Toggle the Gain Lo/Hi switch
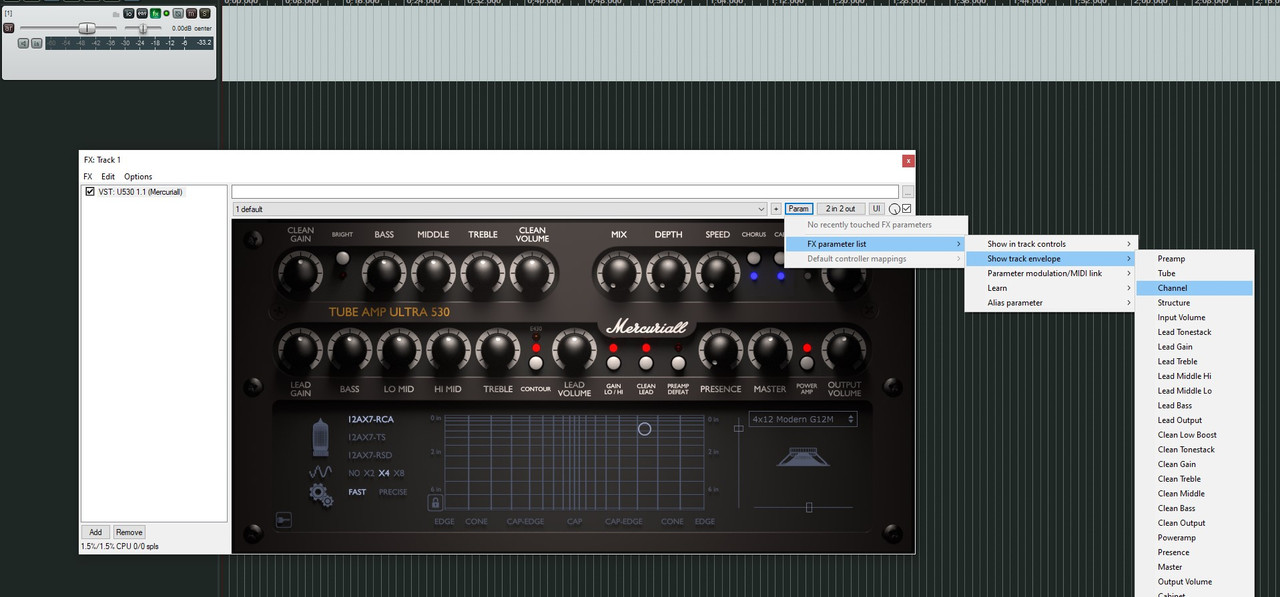Image resolution: width=1280 pixels, height=597 pixels. [x=613, y=363]
